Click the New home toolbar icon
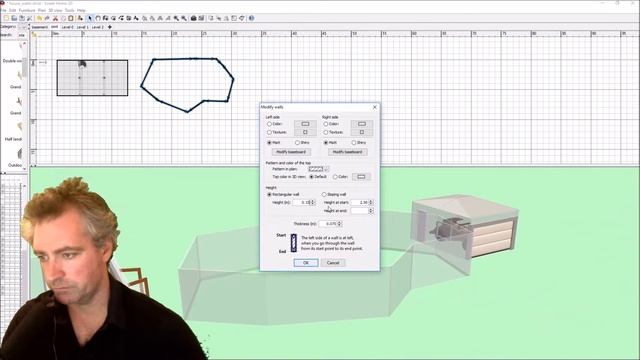 tap(6, 18)
